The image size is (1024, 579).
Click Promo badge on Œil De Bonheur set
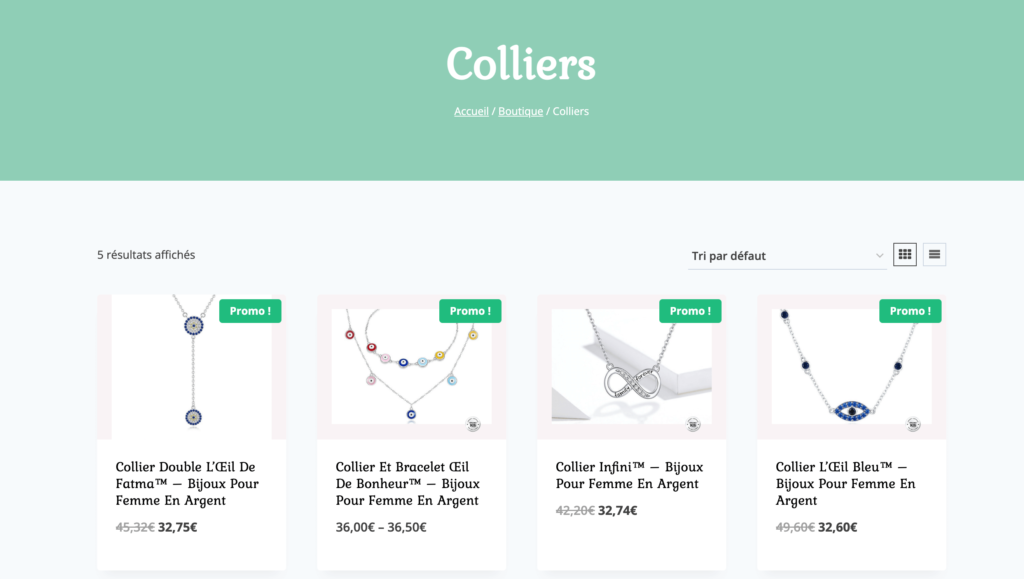pos(470,311)
